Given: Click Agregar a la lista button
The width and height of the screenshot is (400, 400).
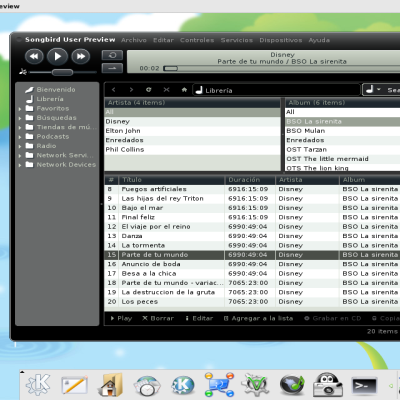Looking at the screenshot, I should coord(258,318).
